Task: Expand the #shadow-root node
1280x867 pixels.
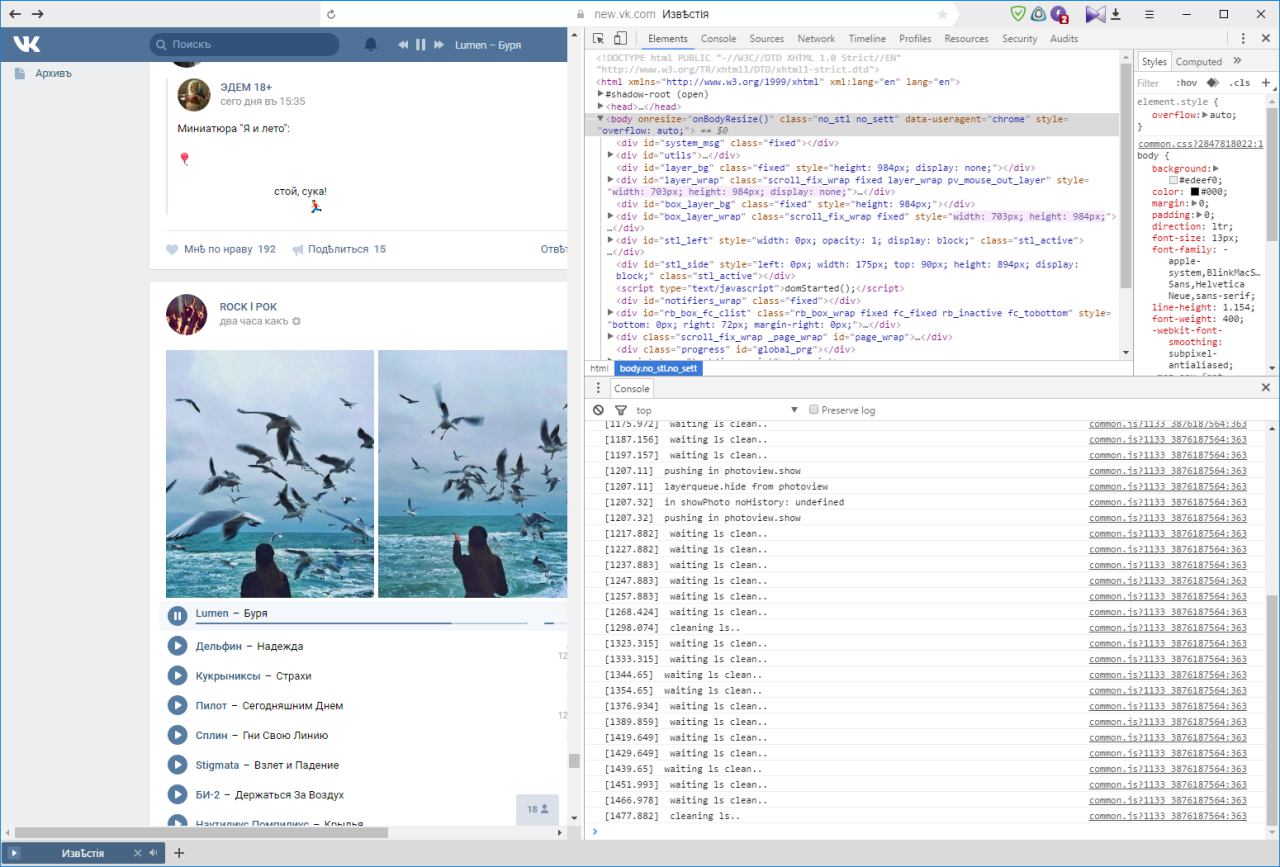Action: (x=601, y=94)
